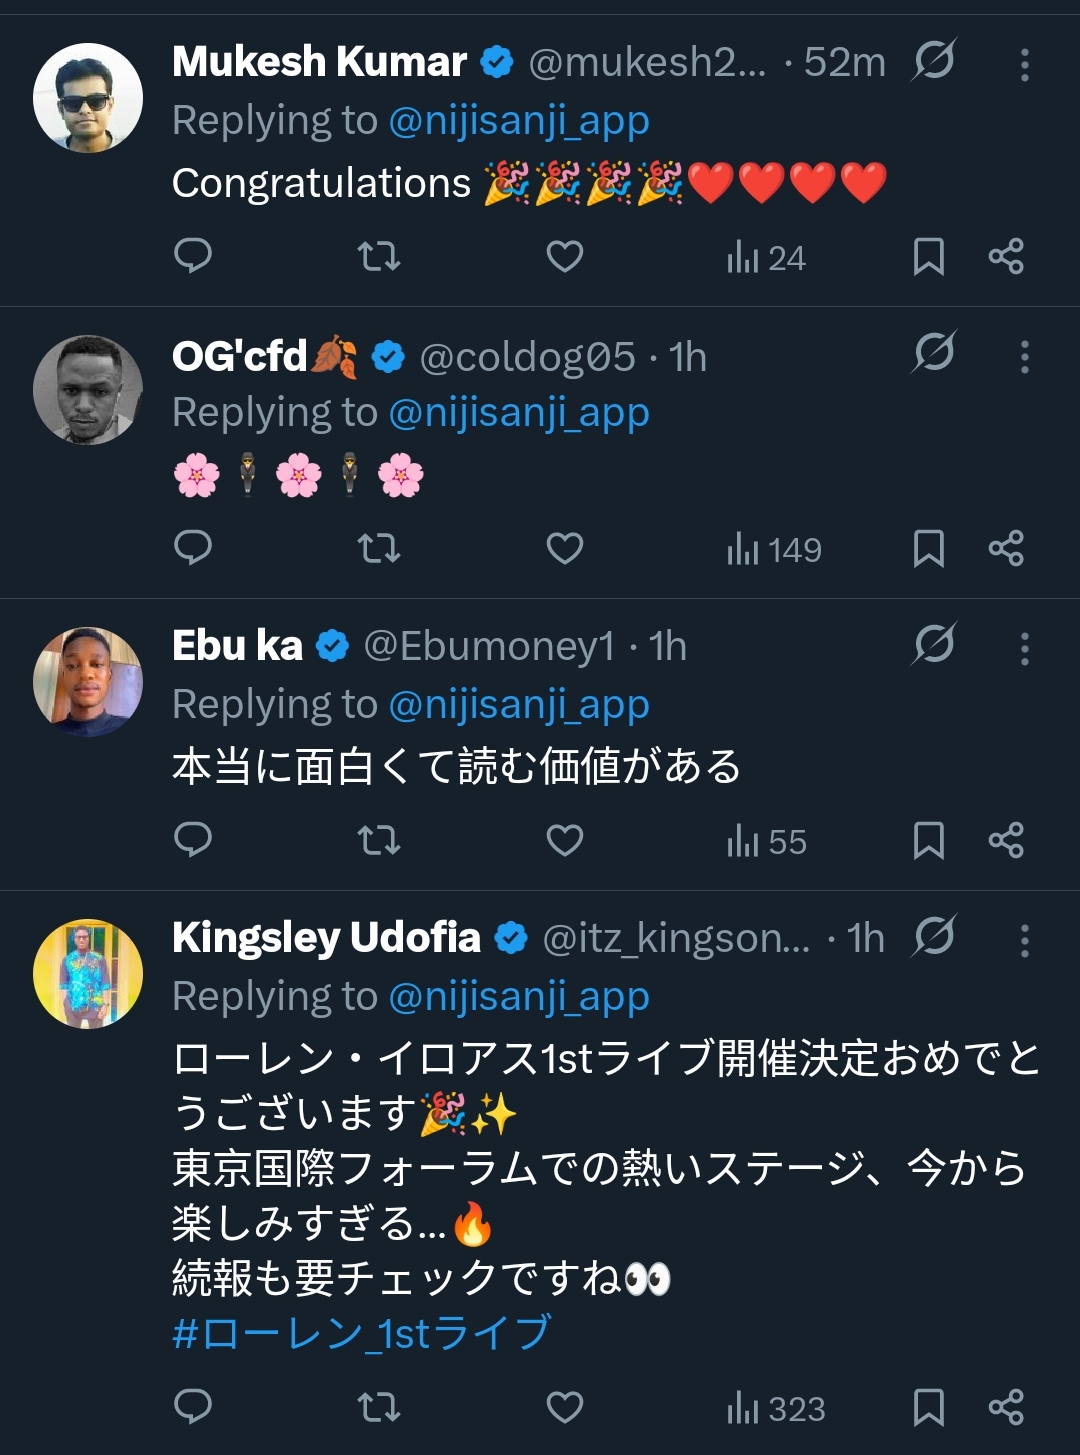This screenshot has height=1455, width=1080.
Task: Open Ebu ka's profile picture
Action: [88, 682]
